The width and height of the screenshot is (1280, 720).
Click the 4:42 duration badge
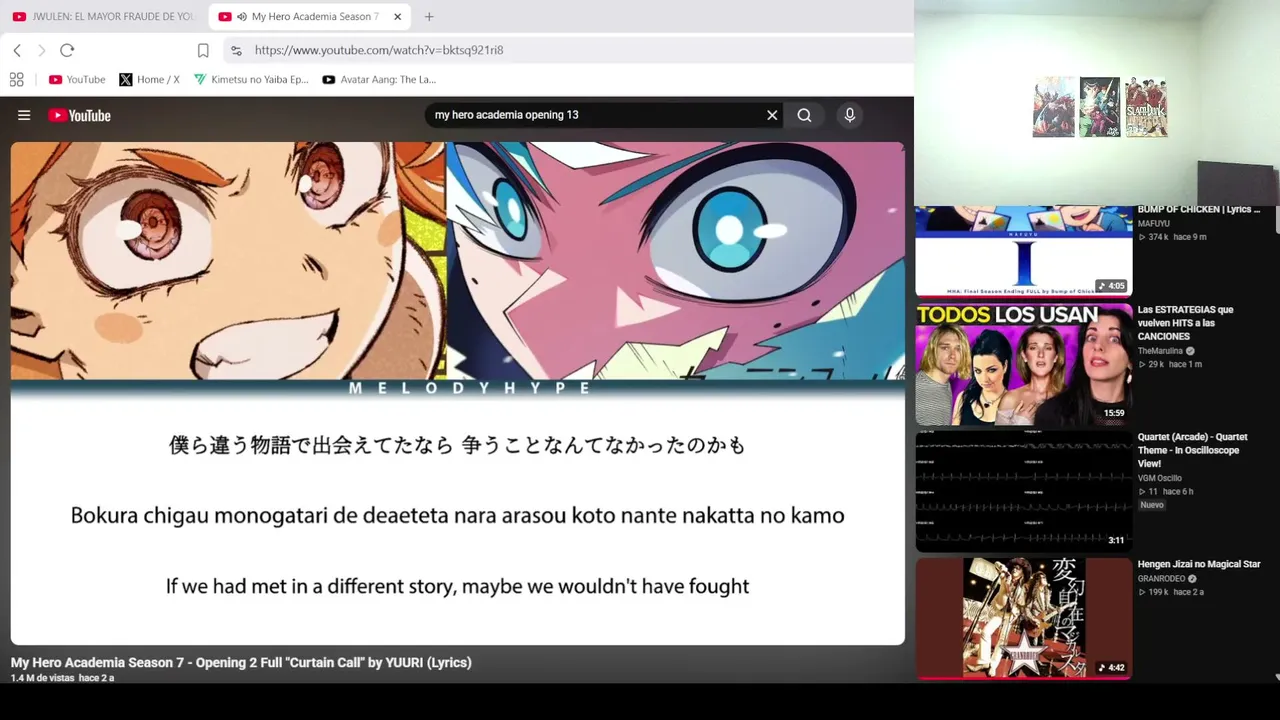coord(1111,667)
